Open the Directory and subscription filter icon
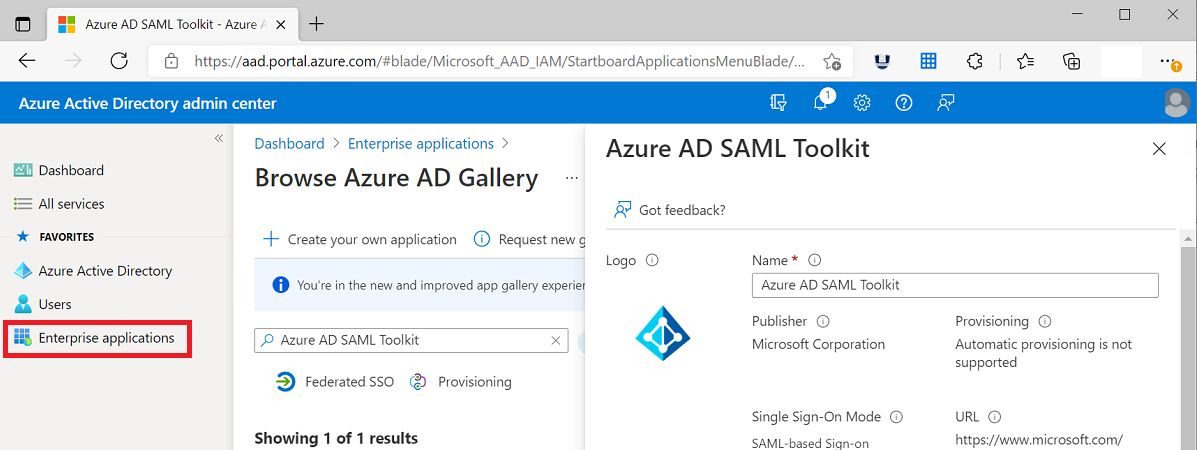The height and width of the screenshot is (450, 1197). 778,102
